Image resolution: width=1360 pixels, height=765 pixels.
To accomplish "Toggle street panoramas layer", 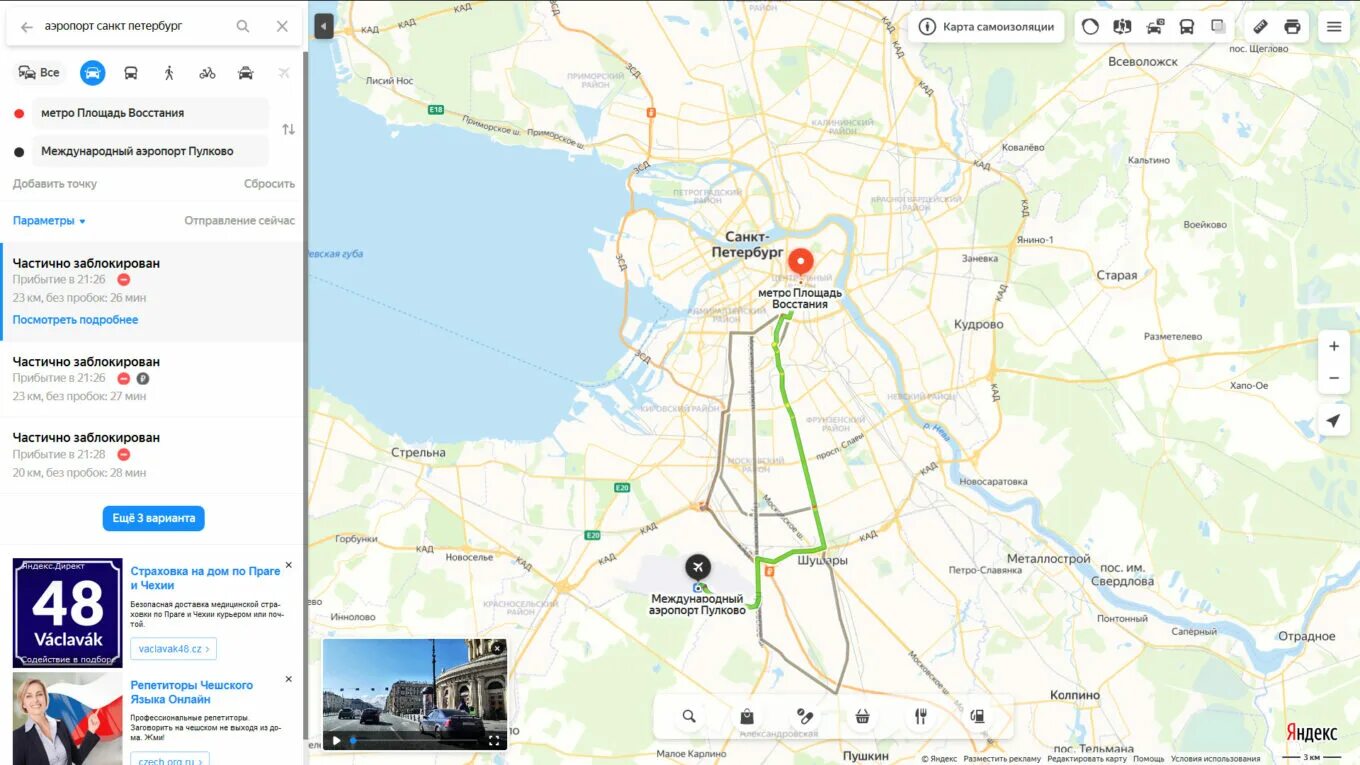I will point(1122,27).
